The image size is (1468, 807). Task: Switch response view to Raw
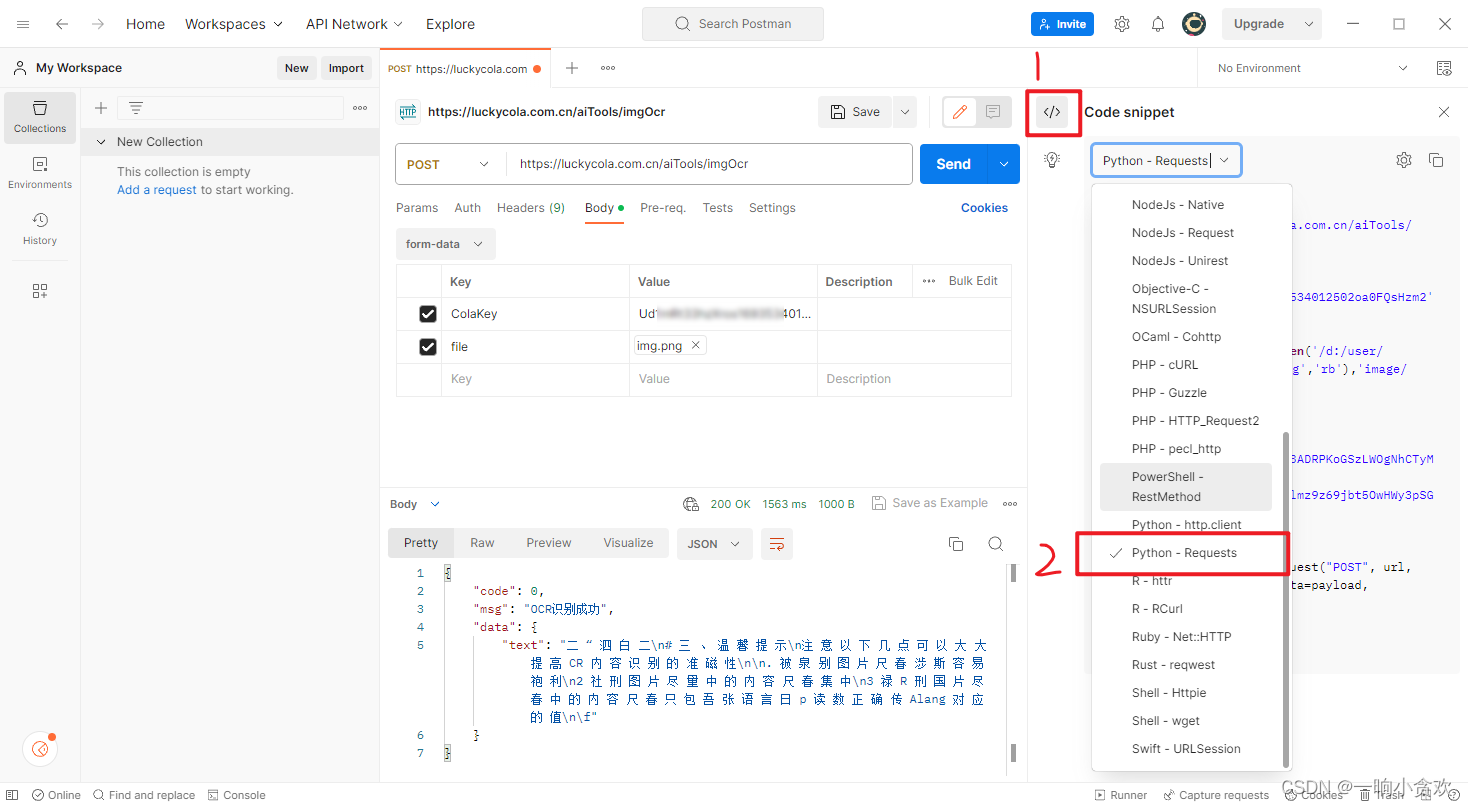482,543
